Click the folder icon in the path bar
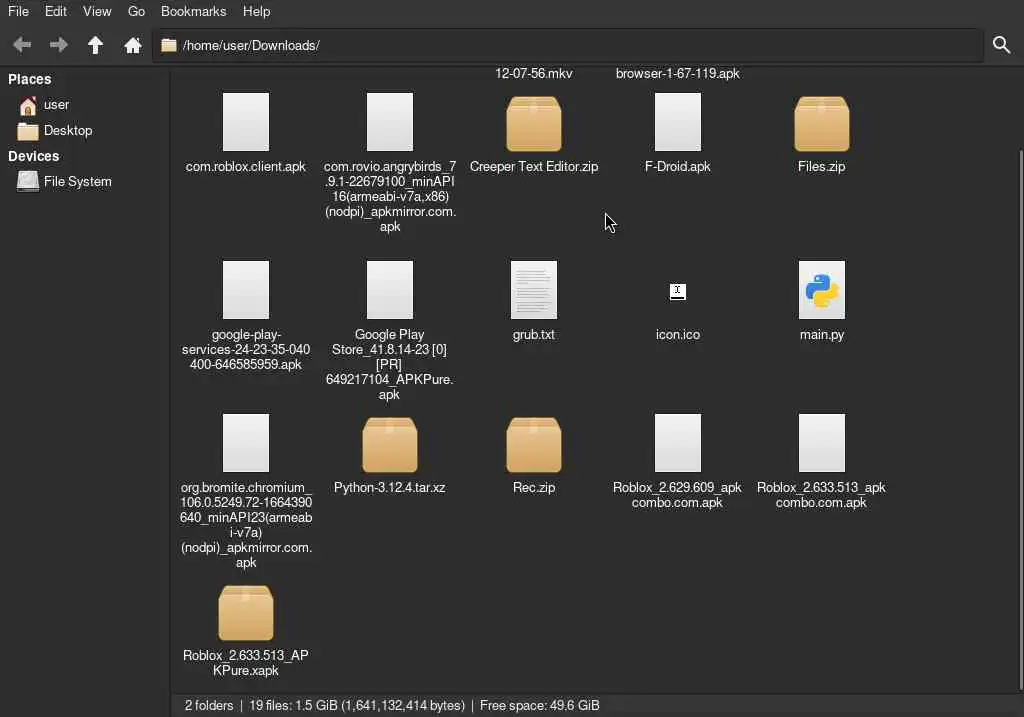This screenshot has height=717, width=1024. pos(169,45)
